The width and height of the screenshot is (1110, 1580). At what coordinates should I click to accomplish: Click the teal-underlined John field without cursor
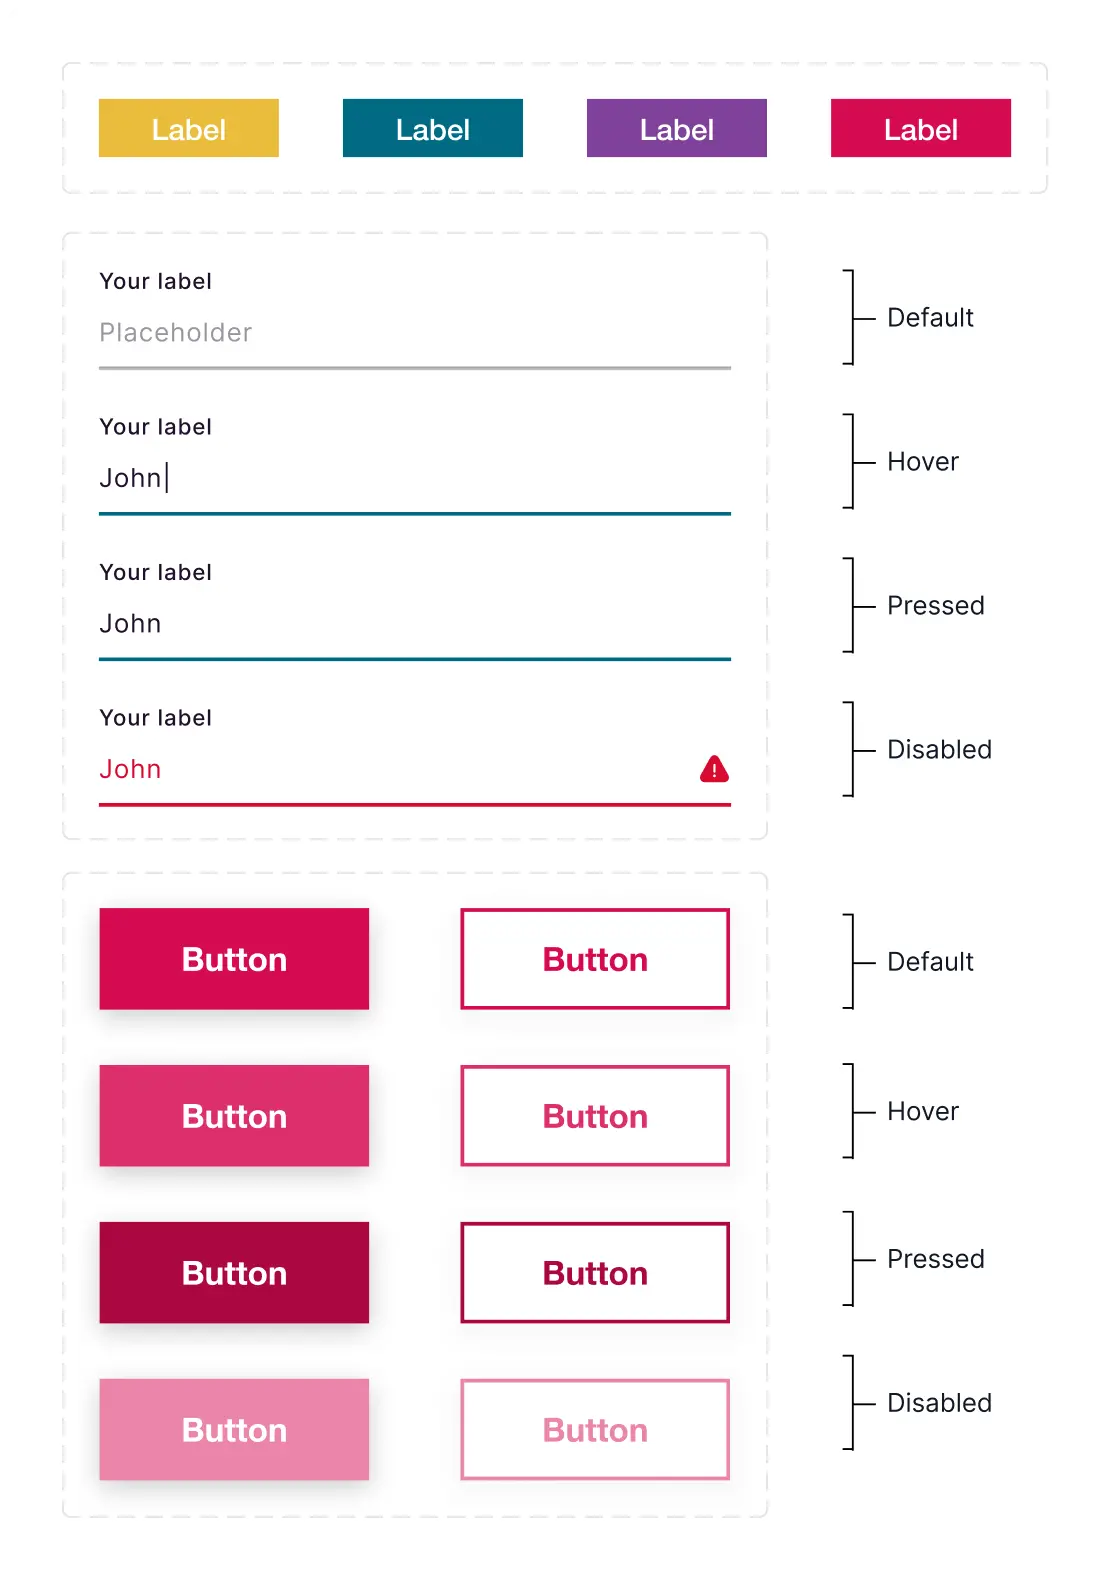click(414, 624)
